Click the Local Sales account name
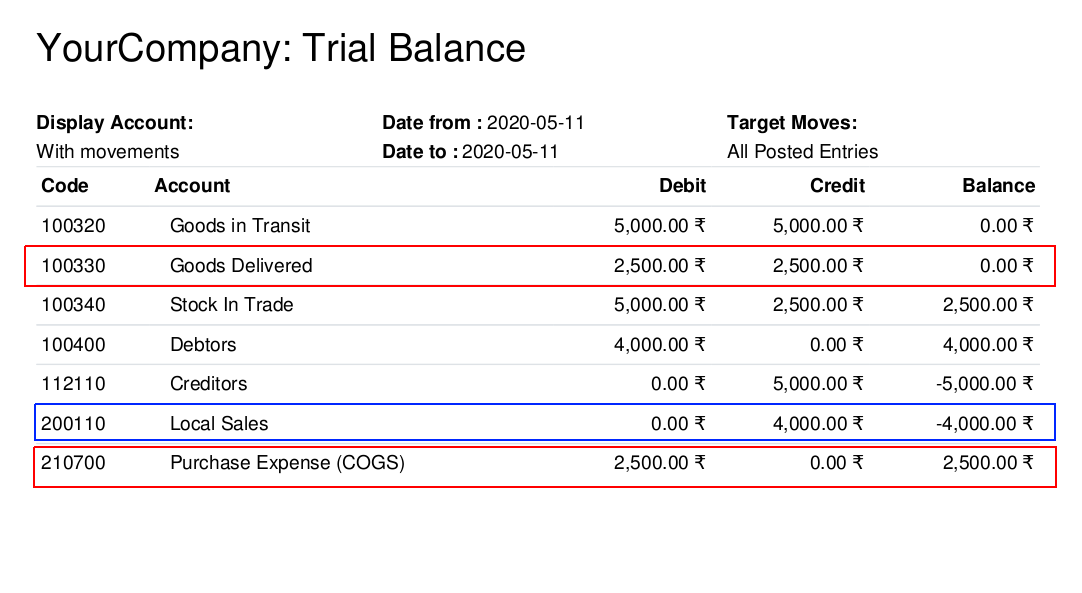The height and width of the screenshot is (593, 1082). 219,424
